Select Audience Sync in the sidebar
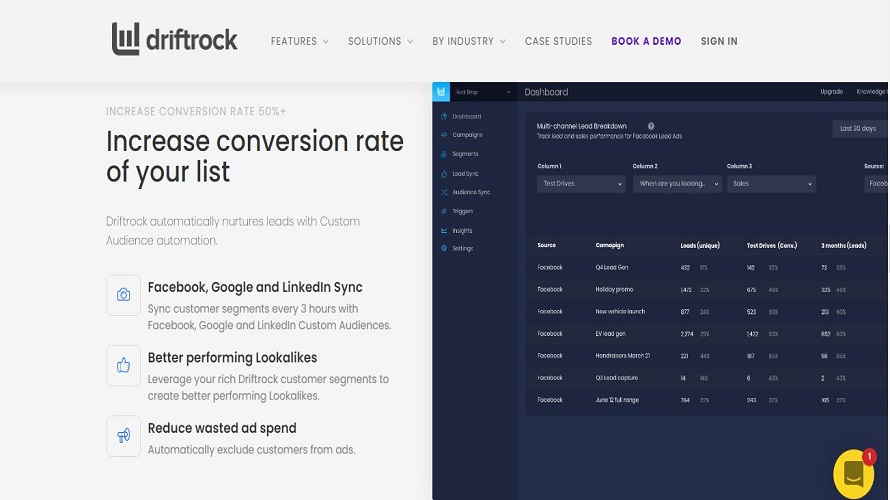Screen dimensions: 890x500 pos(471,192)
